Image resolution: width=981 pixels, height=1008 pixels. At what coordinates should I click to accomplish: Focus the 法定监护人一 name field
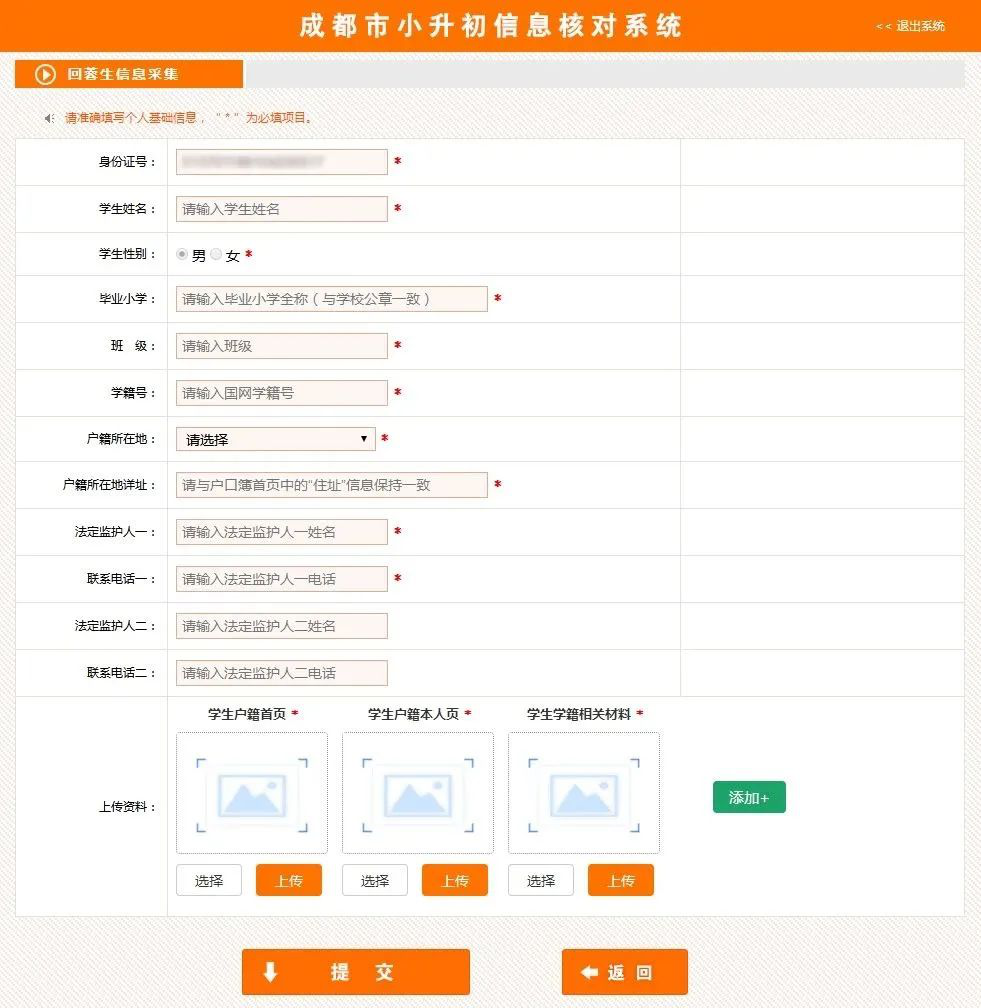tap(282, 532)
